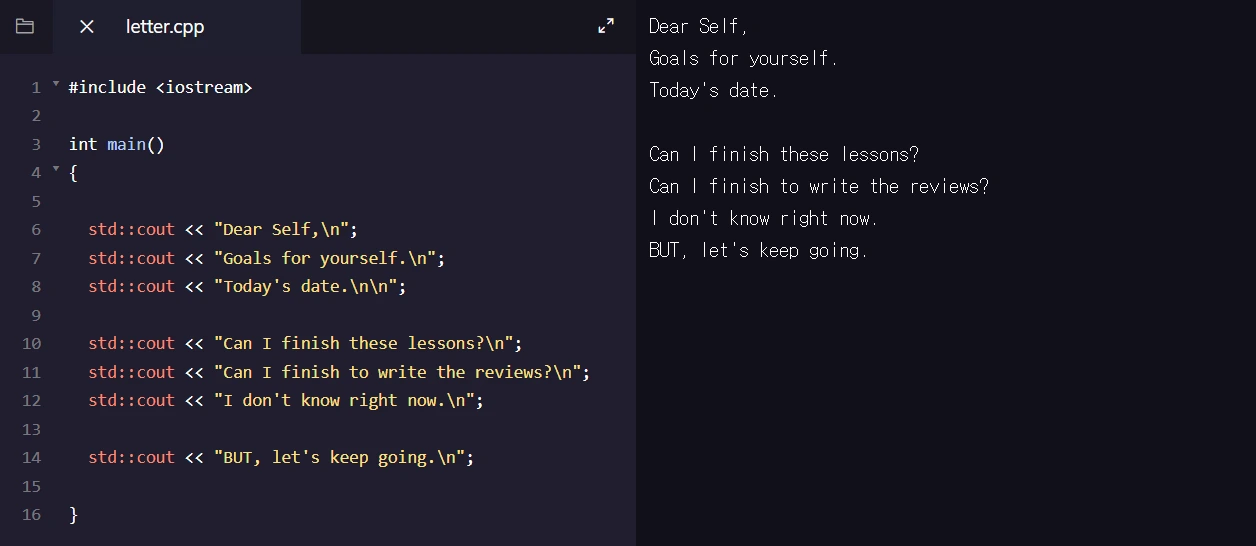1256x546 pixels.
Task: Click line number 6 in the gutter
Action: [36, 229]
